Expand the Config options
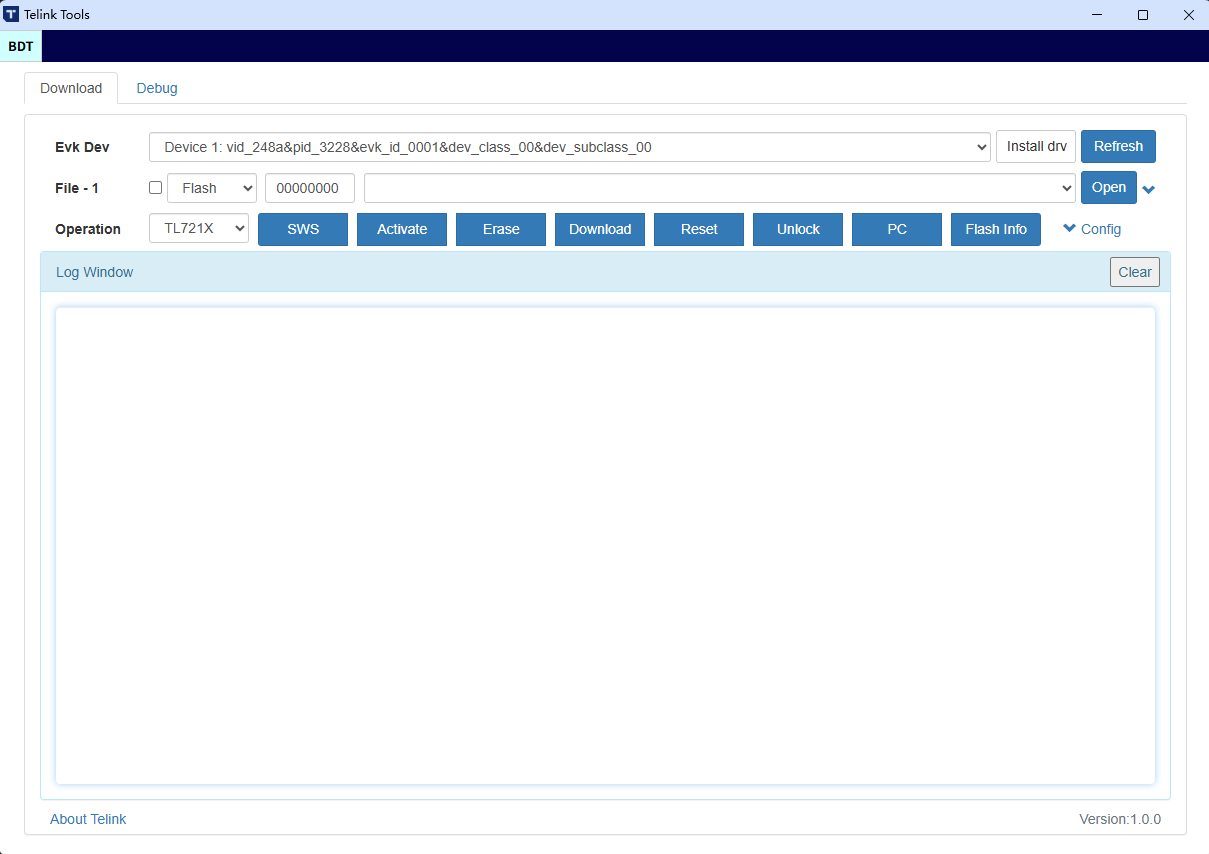The image size is (1209, 854). tap(1091, 228)
